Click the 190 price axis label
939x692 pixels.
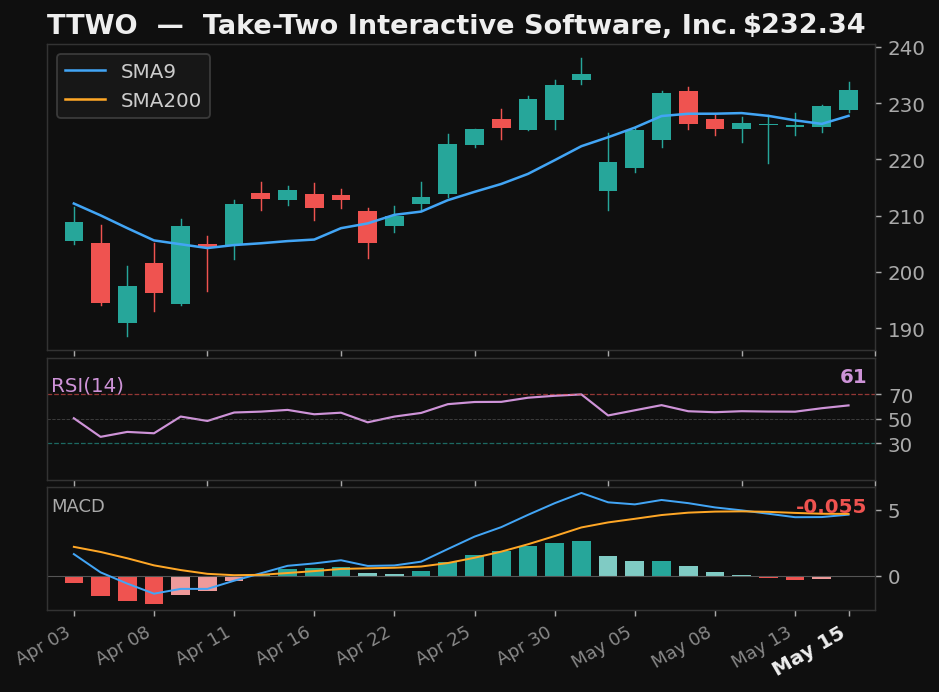coord(906,329)
